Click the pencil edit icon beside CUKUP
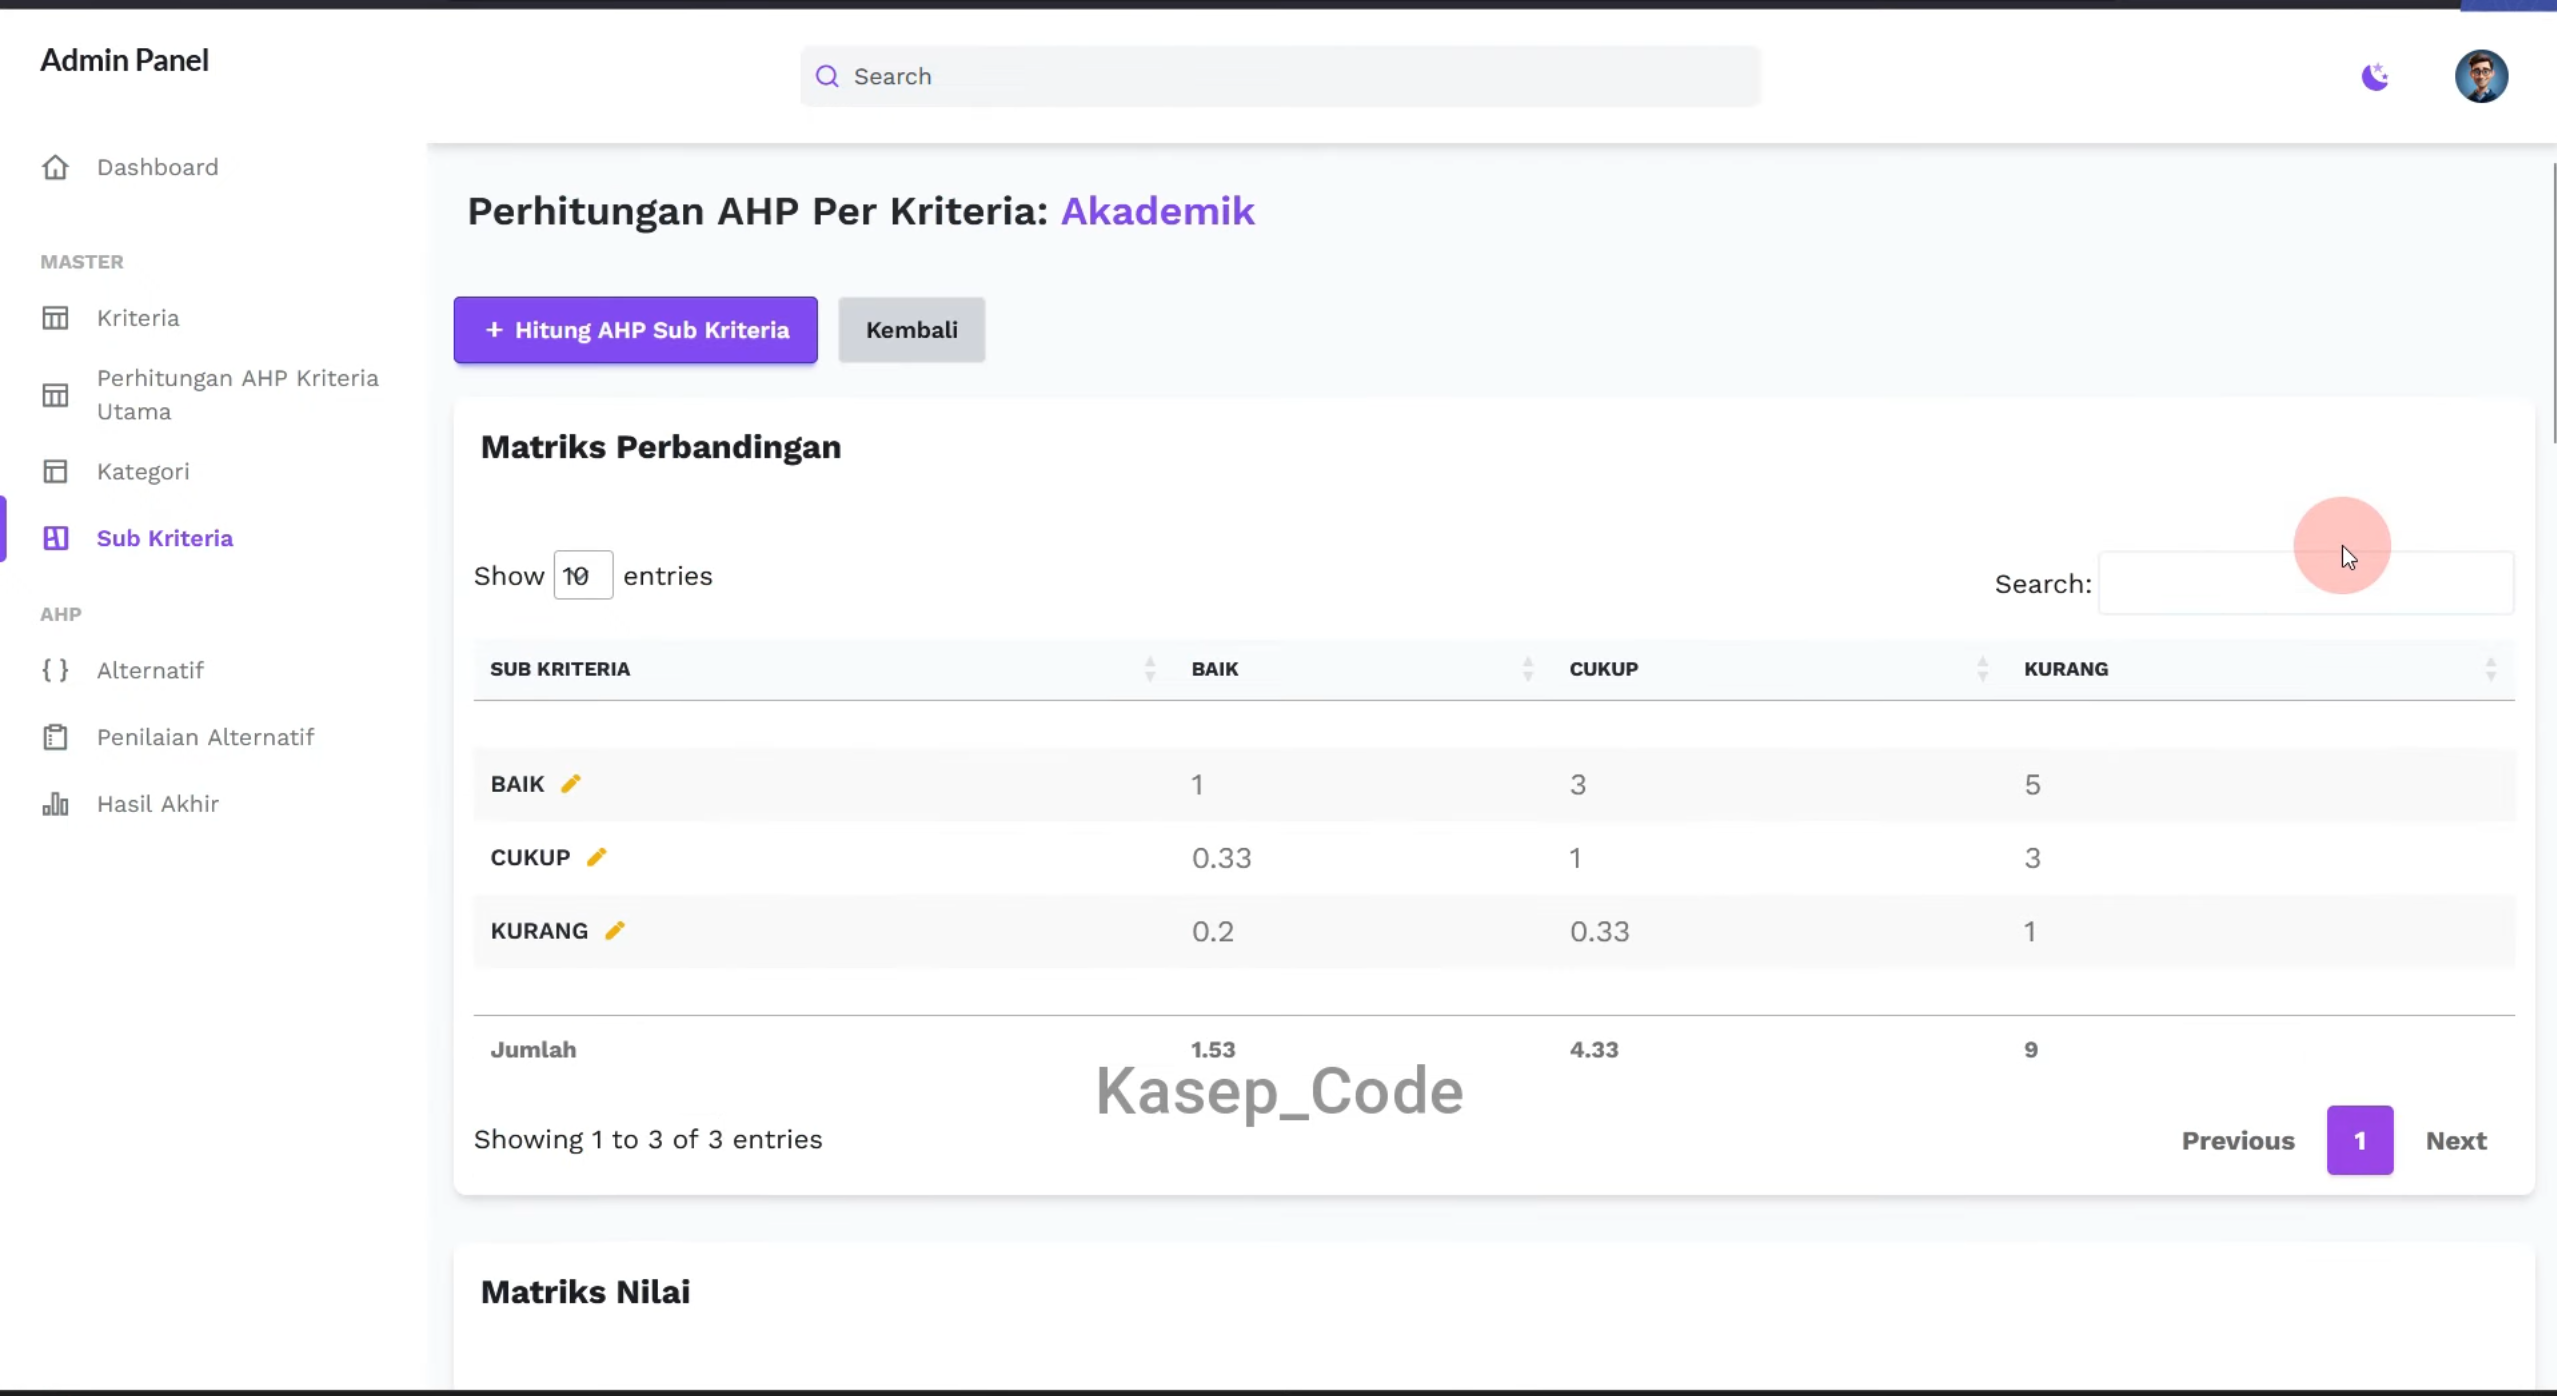Viewport: 2557px width, 1396px height. tap(596, 857)
